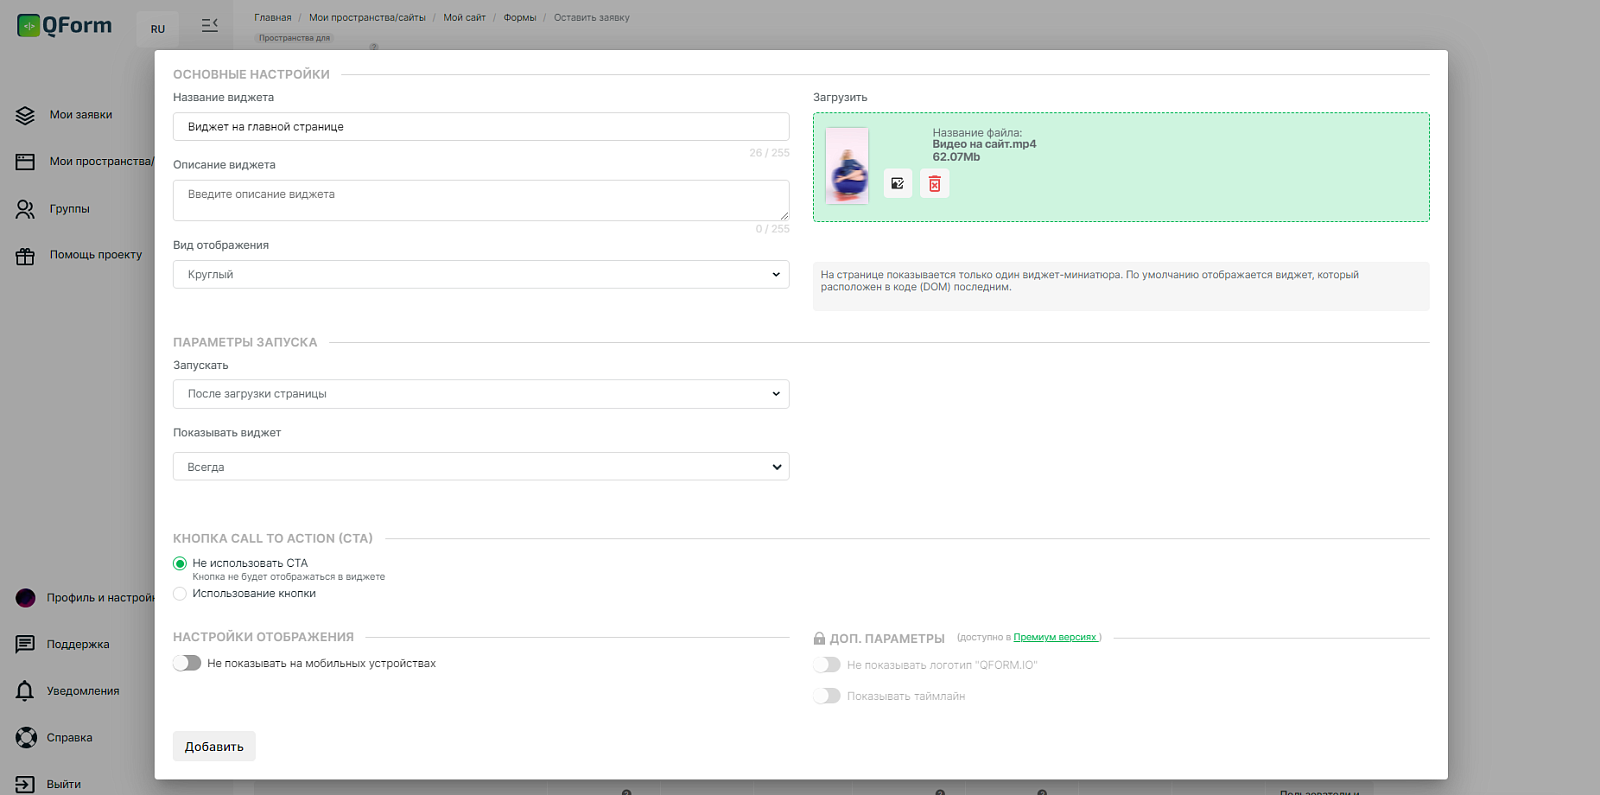Viewport: 1600px width, 795px height.
Task: Open Мои пространства menu item
Action: click(102, 161)
